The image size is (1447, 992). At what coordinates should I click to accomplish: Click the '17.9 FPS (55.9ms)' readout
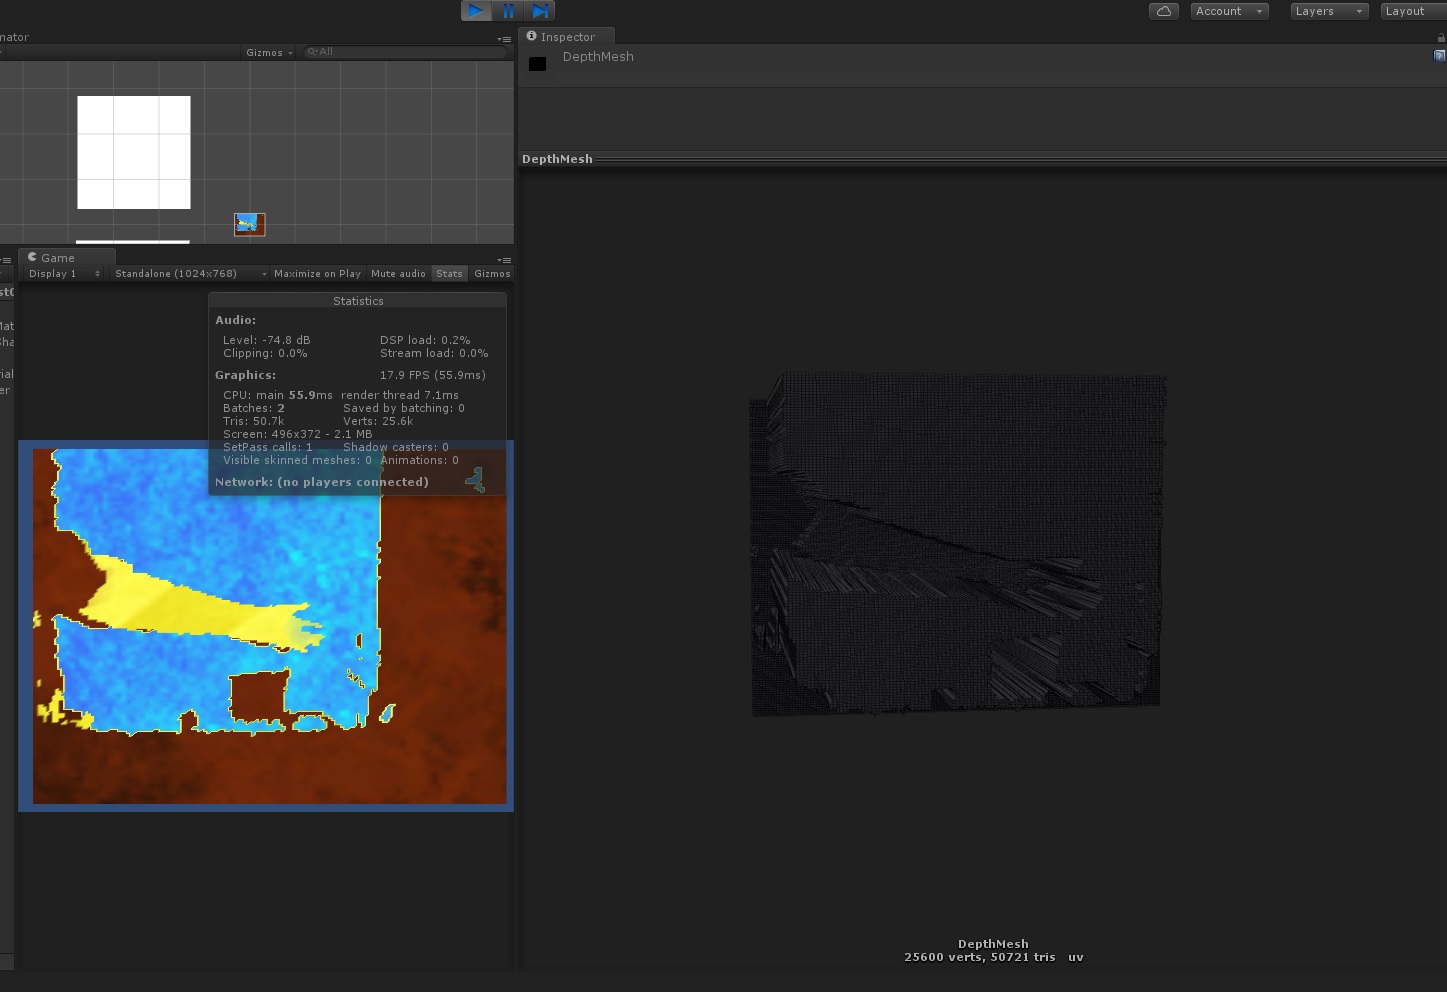(433, 375)
